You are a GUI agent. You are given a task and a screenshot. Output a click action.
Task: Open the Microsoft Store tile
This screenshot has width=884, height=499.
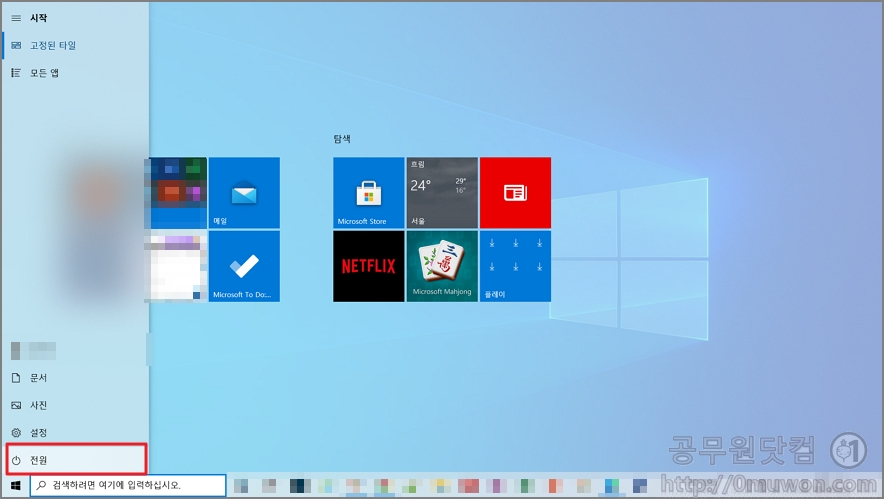tap(369, 193)
